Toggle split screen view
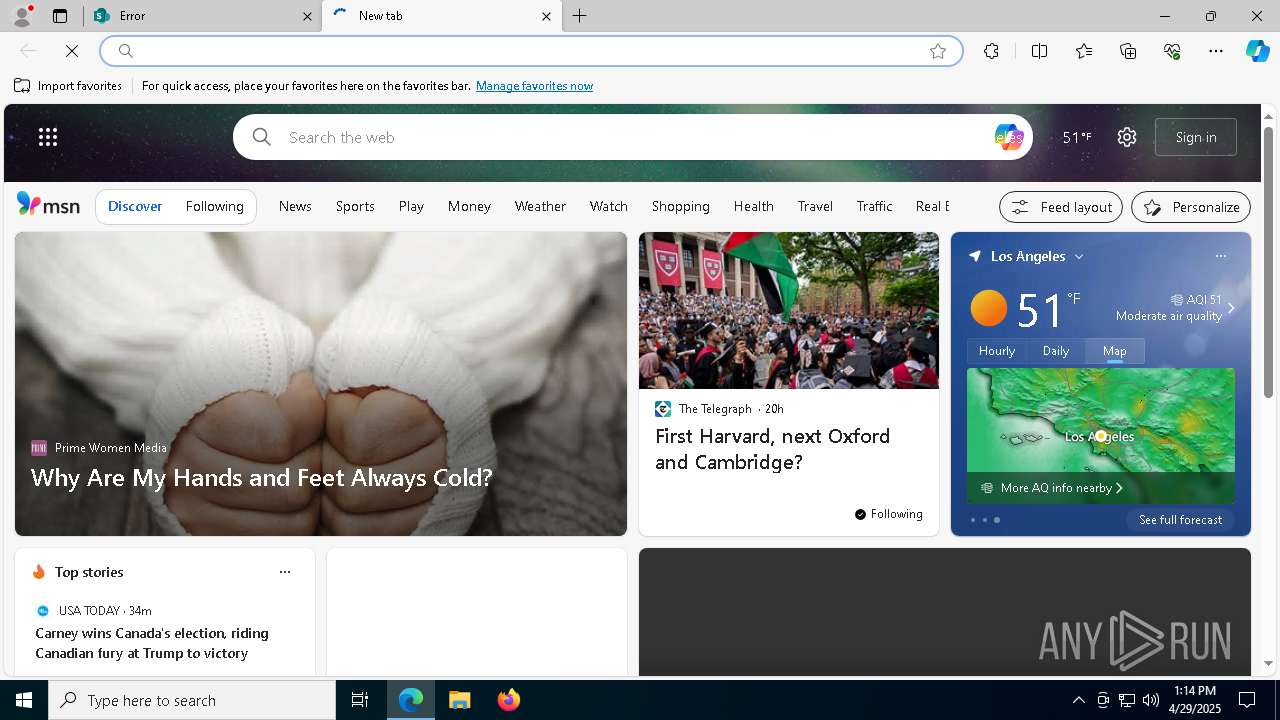This screenshot has height=720, width=1280. point(1039,51)
